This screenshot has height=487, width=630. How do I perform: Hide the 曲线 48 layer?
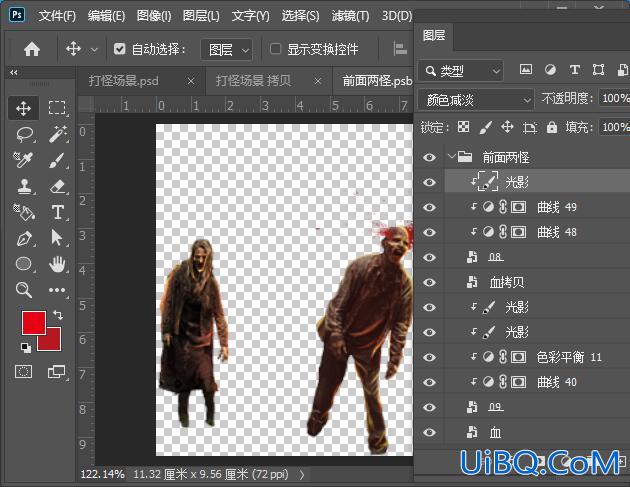[x=429, y=232]
